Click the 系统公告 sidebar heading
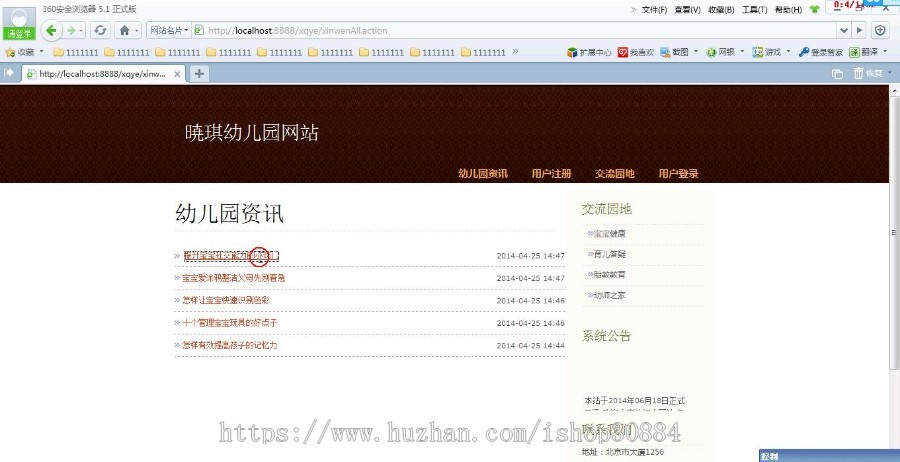The image size is (900, 462). coord(606,336)
